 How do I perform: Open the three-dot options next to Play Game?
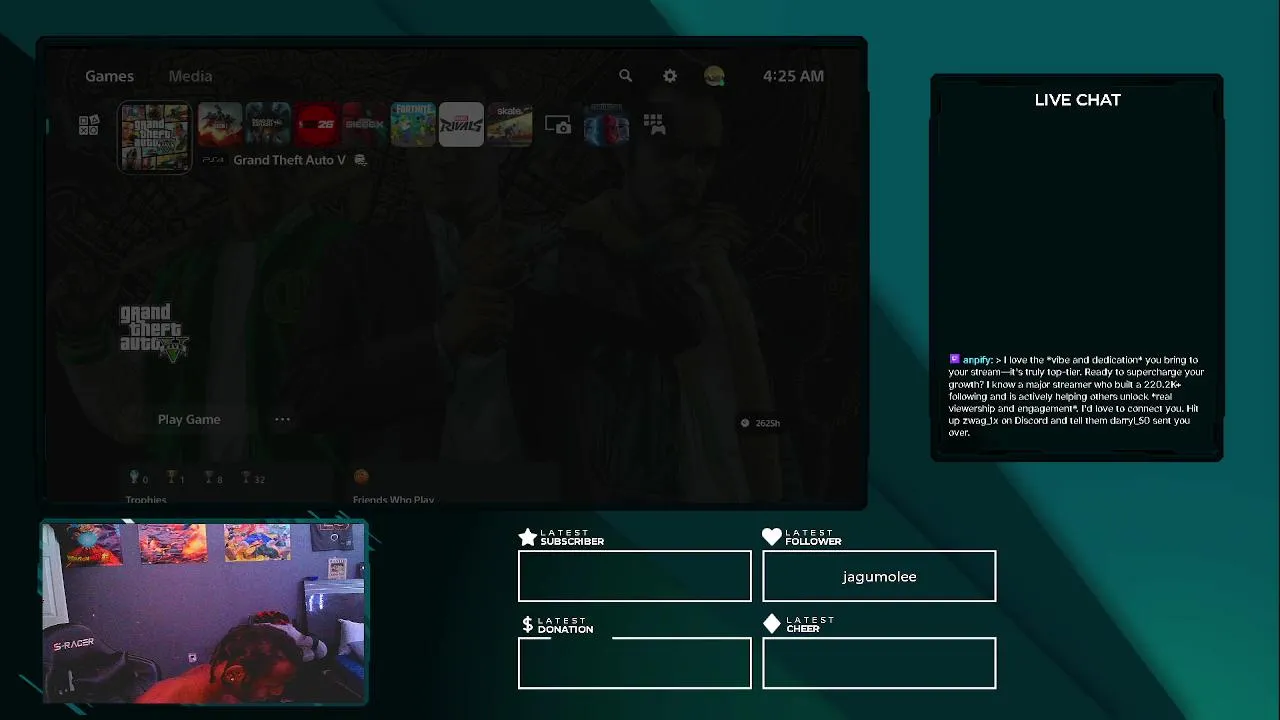click(x=282, y=419)
